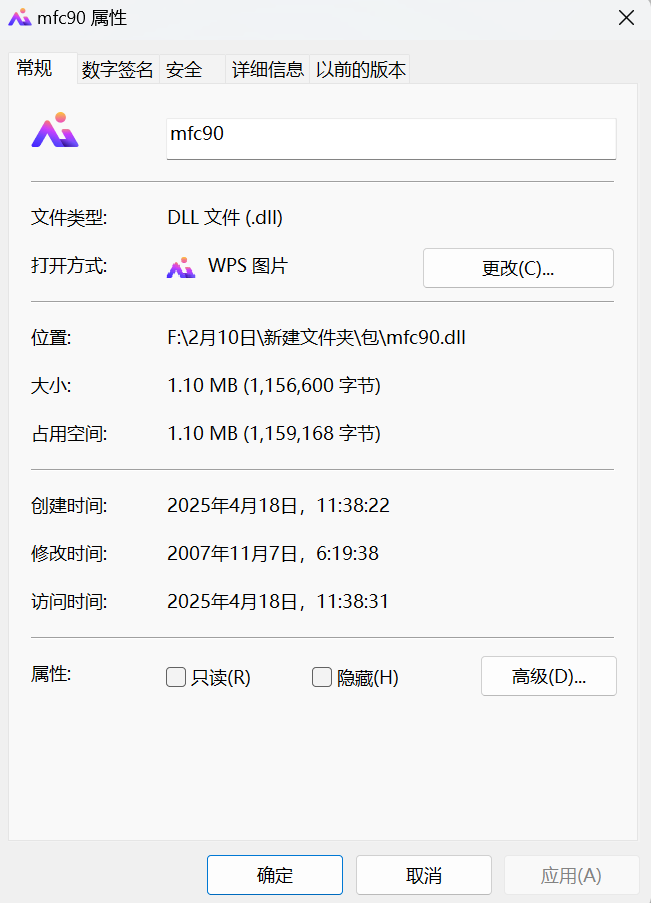Switch to the 安全 tab

pyautogui.click(x=184, y=70)
